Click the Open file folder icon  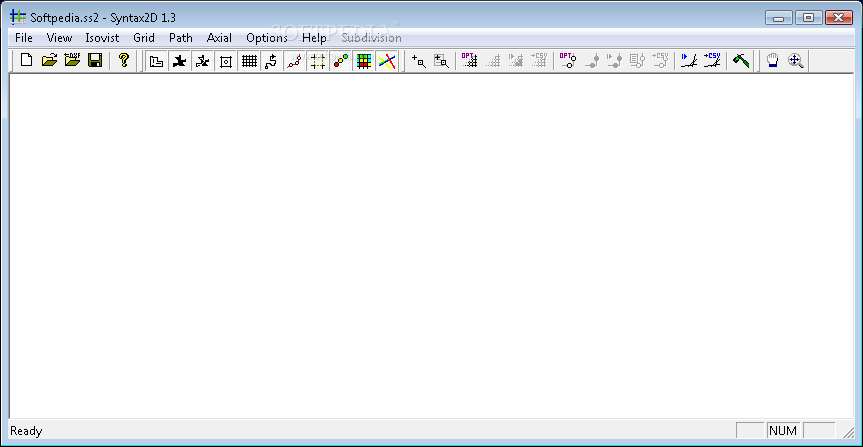coord(50,60)
